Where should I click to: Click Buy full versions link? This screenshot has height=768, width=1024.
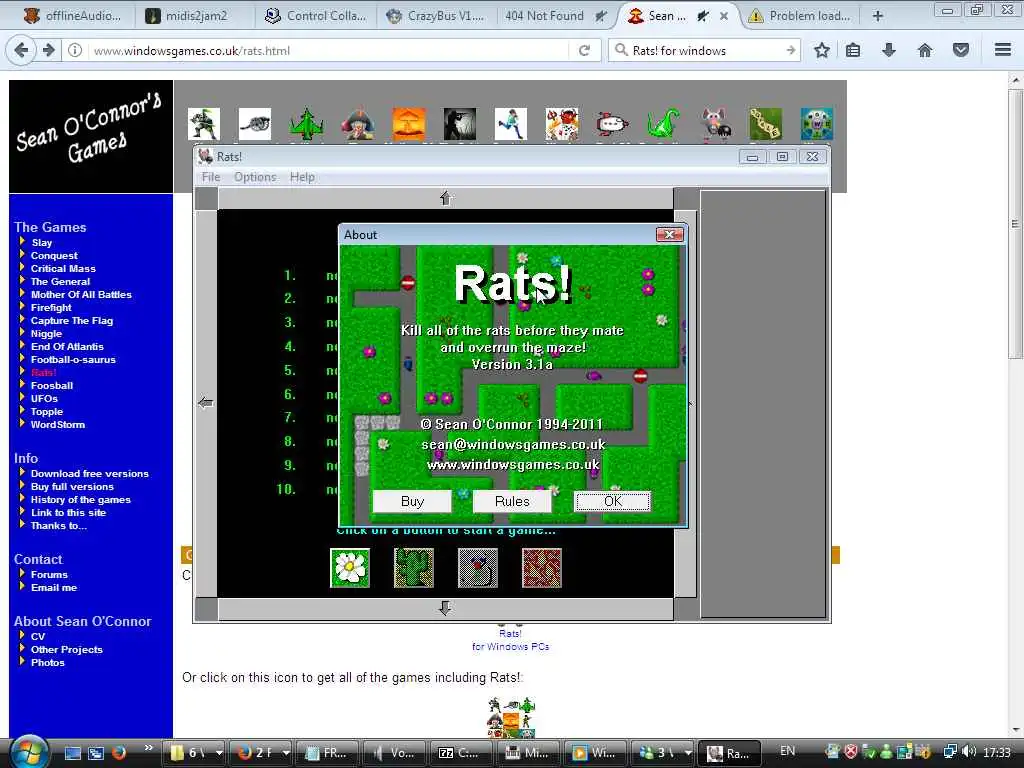coord(72,487)
